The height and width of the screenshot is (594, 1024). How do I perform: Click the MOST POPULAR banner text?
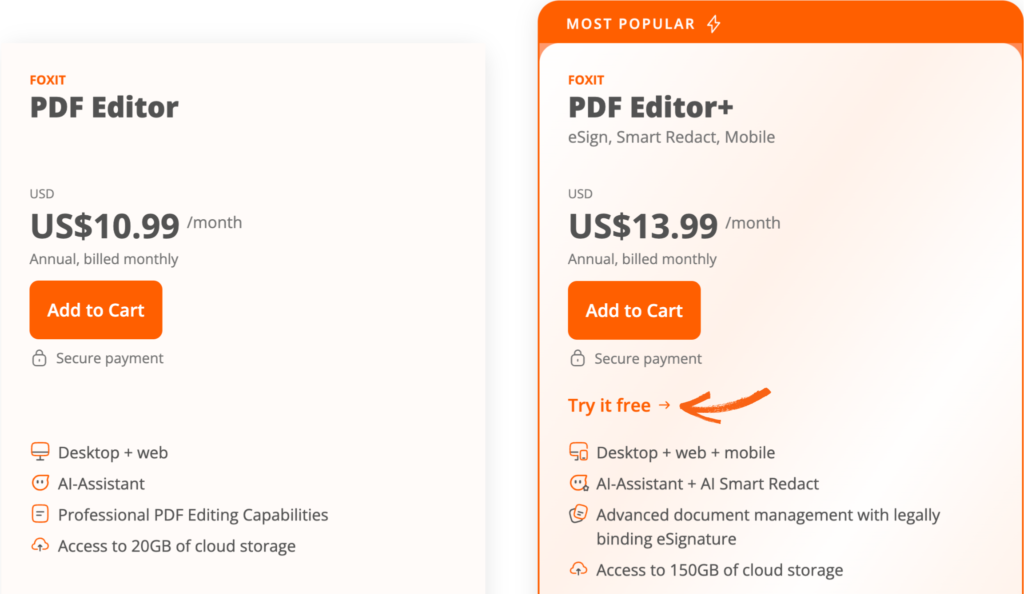[631, 24]
